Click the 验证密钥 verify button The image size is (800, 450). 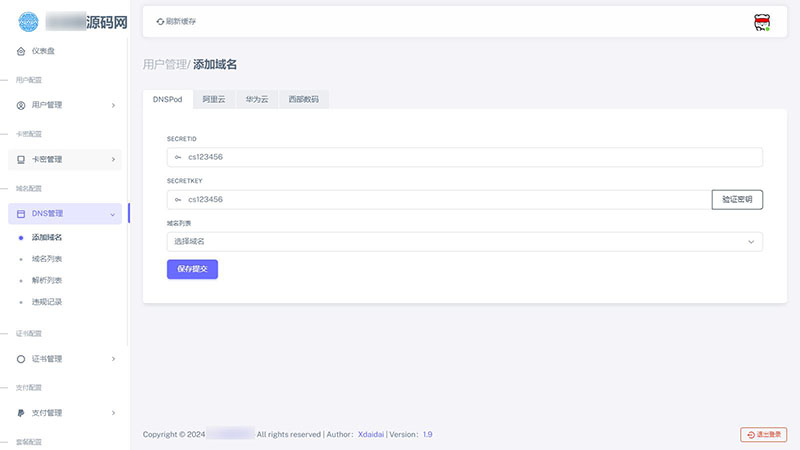737,199
